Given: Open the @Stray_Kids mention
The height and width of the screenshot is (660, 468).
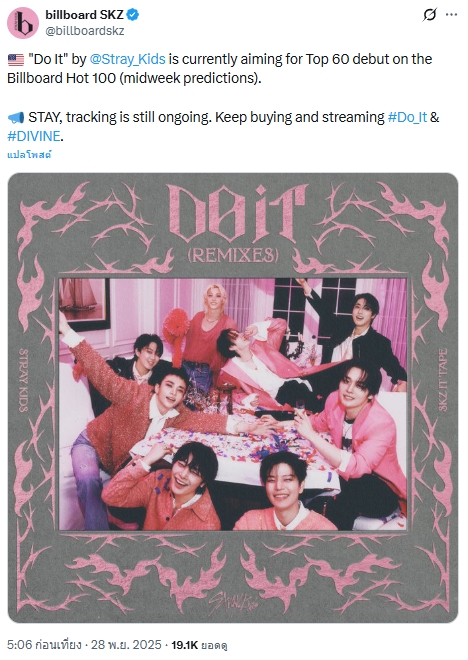Looking at the screenshot, I should (x=128, y=59).
